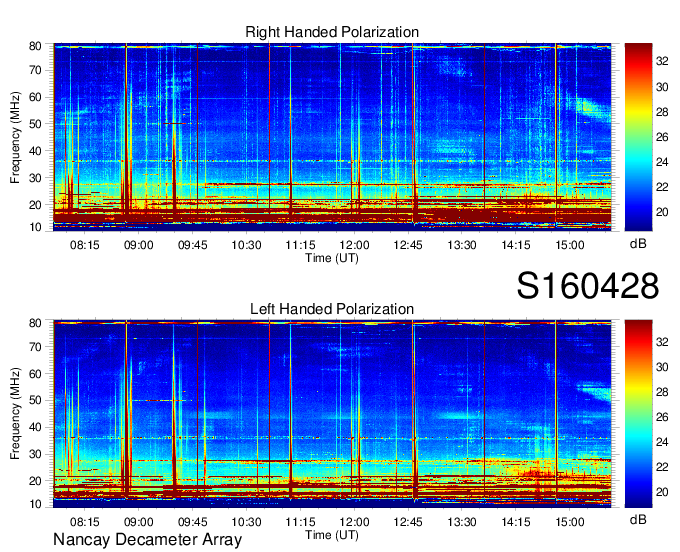Click the 'Left Handed Polarization' plot title
Image resolution: width=680 pixels, height=552 pixels.
[x=332, y=309]
